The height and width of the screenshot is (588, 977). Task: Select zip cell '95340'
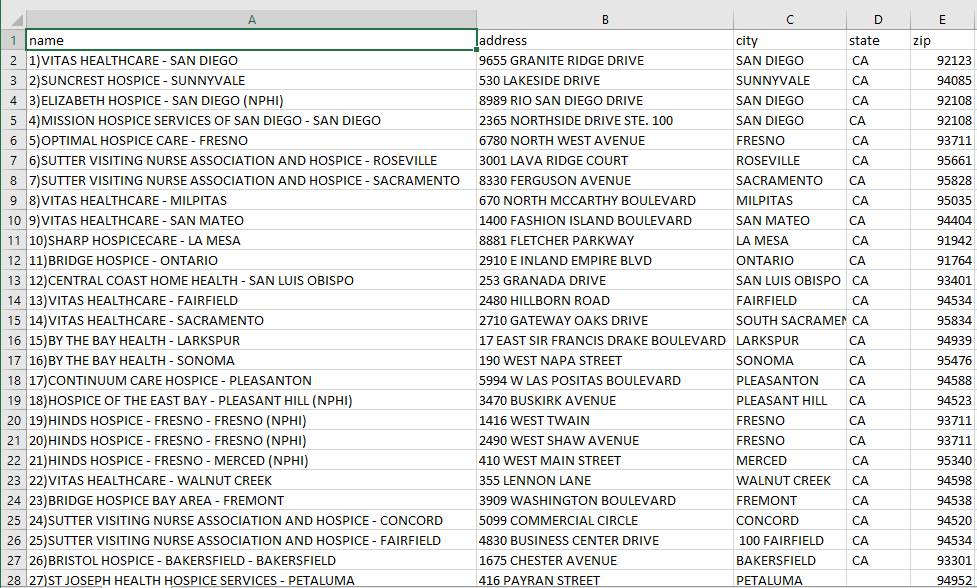coord(943,460)
